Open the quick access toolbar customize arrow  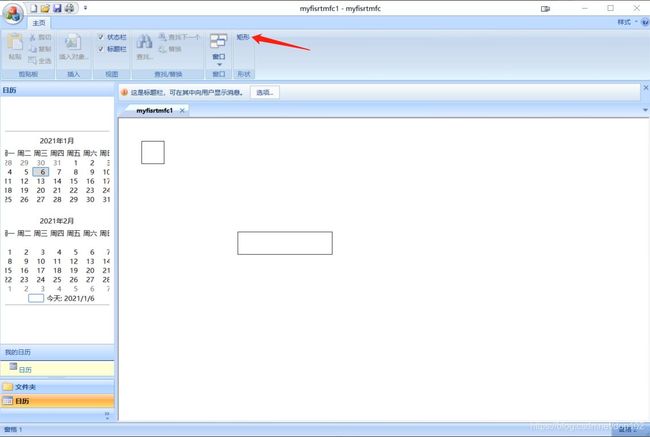(85, 8)
